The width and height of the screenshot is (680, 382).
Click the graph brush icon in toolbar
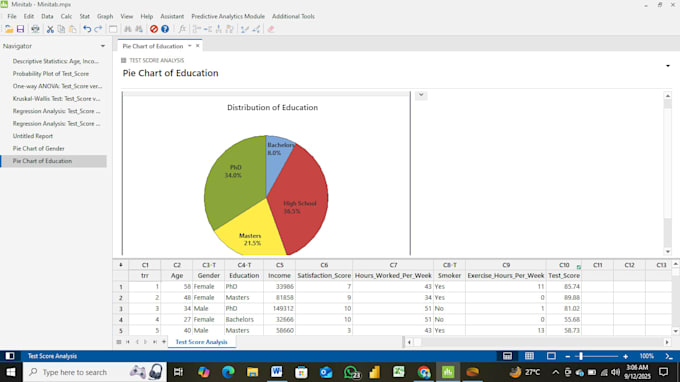[245, 29]
